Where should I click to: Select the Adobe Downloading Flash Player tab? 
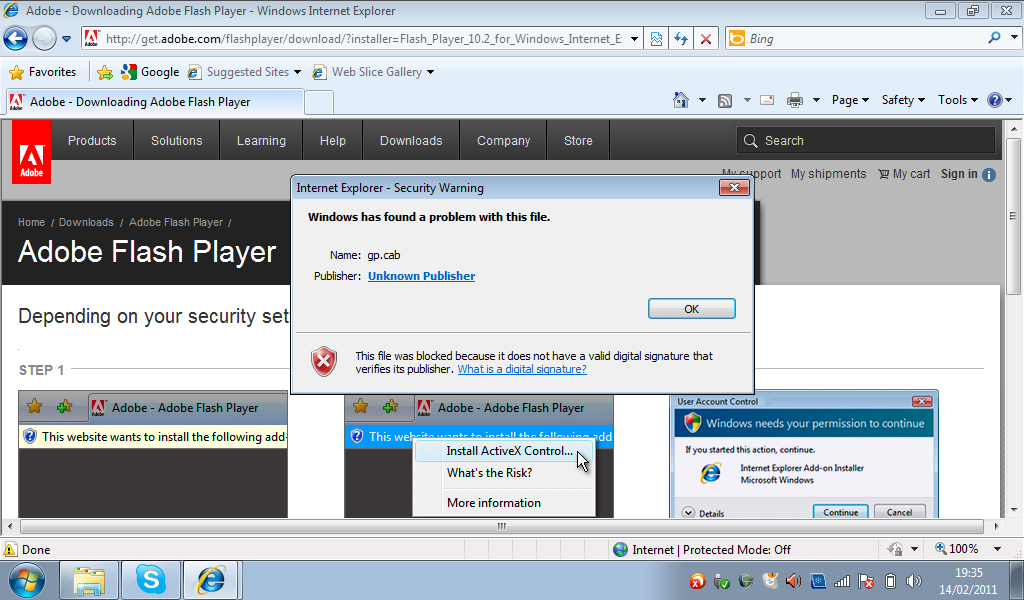[155, 102]
